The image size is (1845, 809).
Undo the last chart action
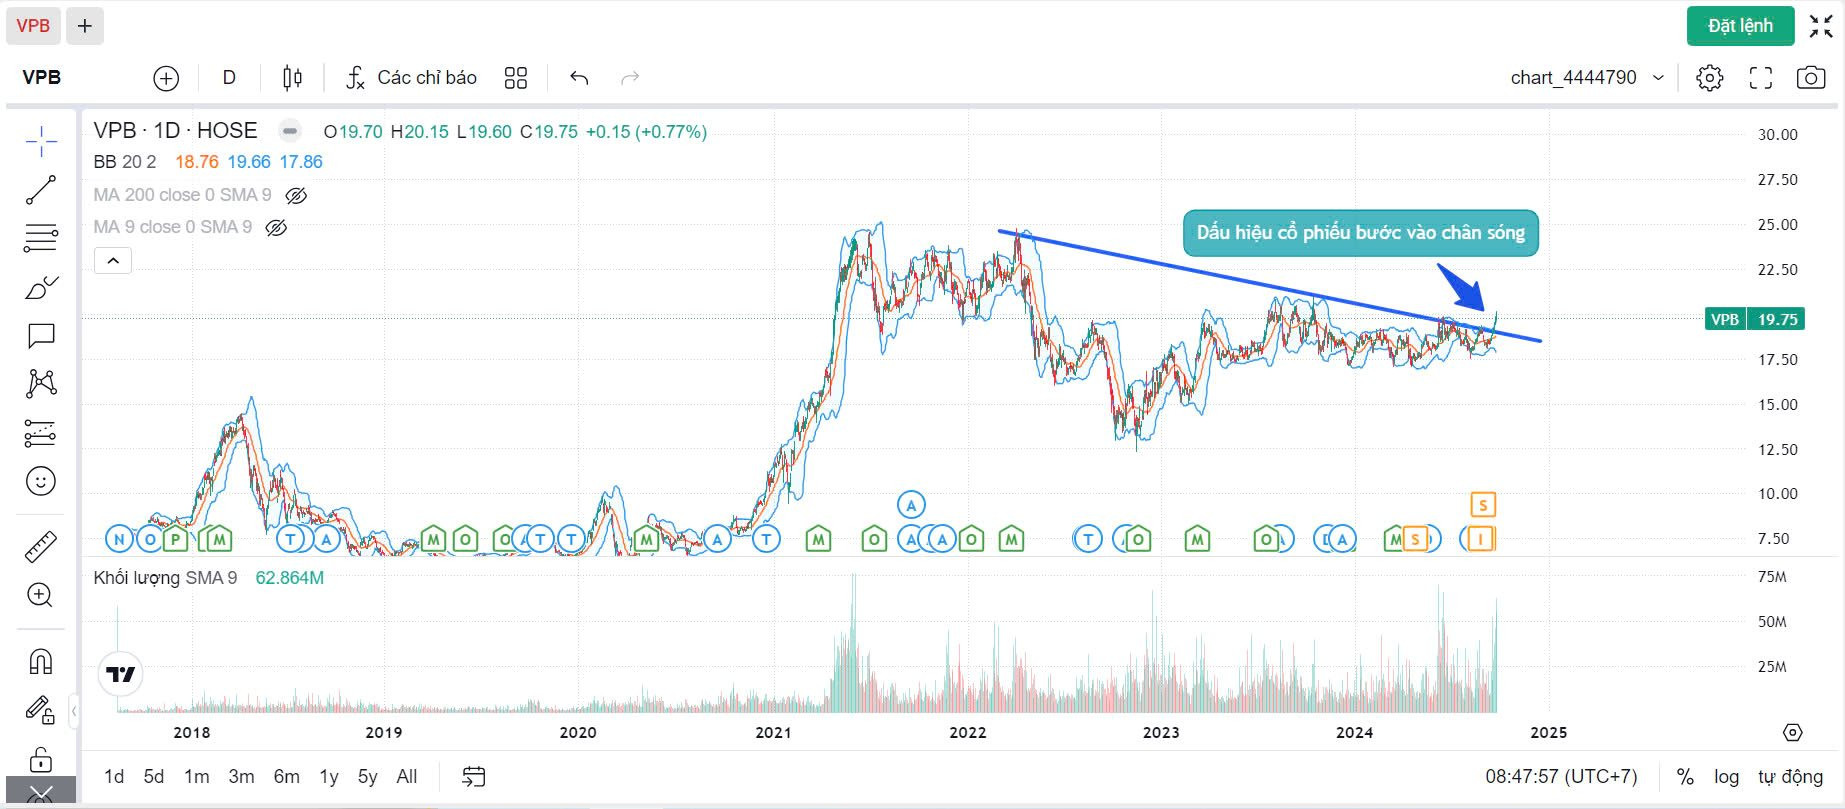tap(579, 78)
